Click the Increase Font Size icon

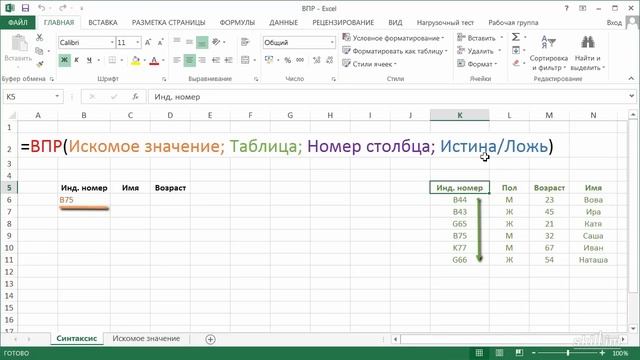tap(148, 42)
